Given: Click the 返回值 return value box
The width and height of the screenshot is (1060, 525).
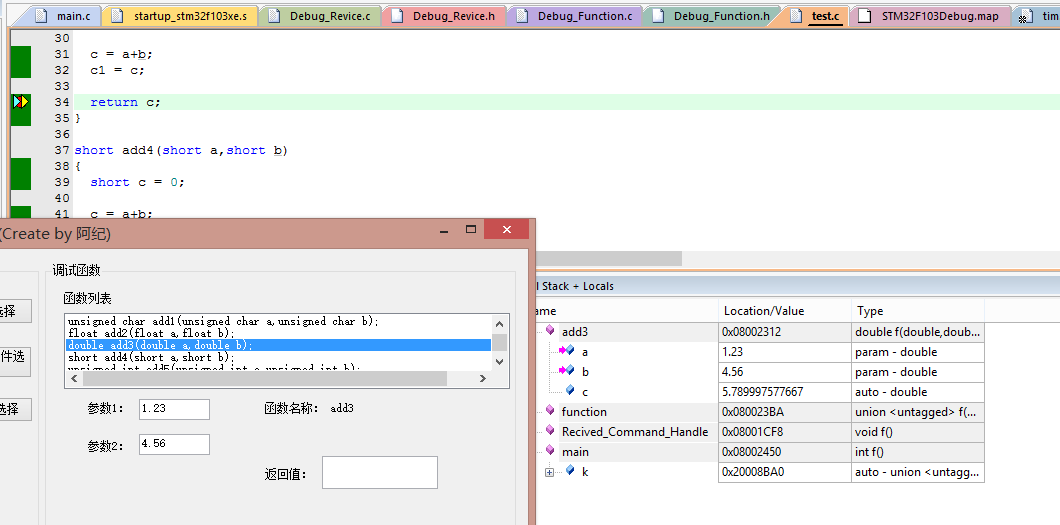Looking at the screenshot, I should pos(379,472).
